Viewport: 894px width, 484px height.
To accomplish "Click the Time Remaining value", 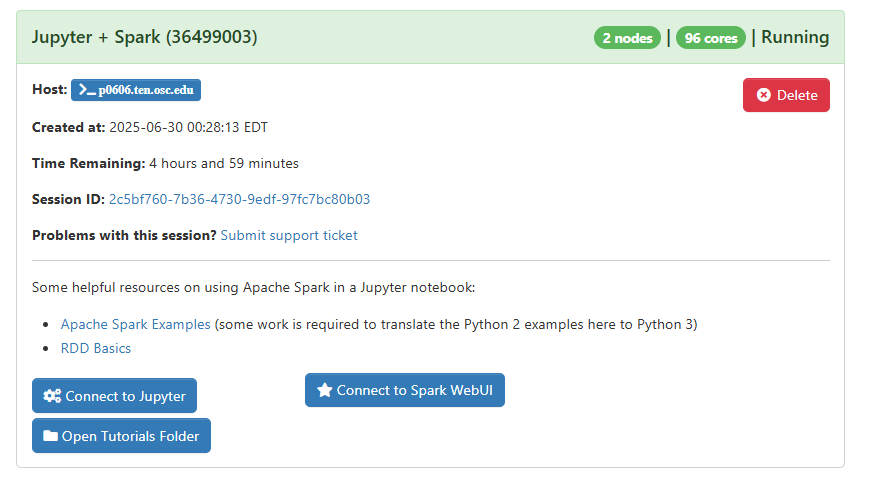I will [224, 163].
